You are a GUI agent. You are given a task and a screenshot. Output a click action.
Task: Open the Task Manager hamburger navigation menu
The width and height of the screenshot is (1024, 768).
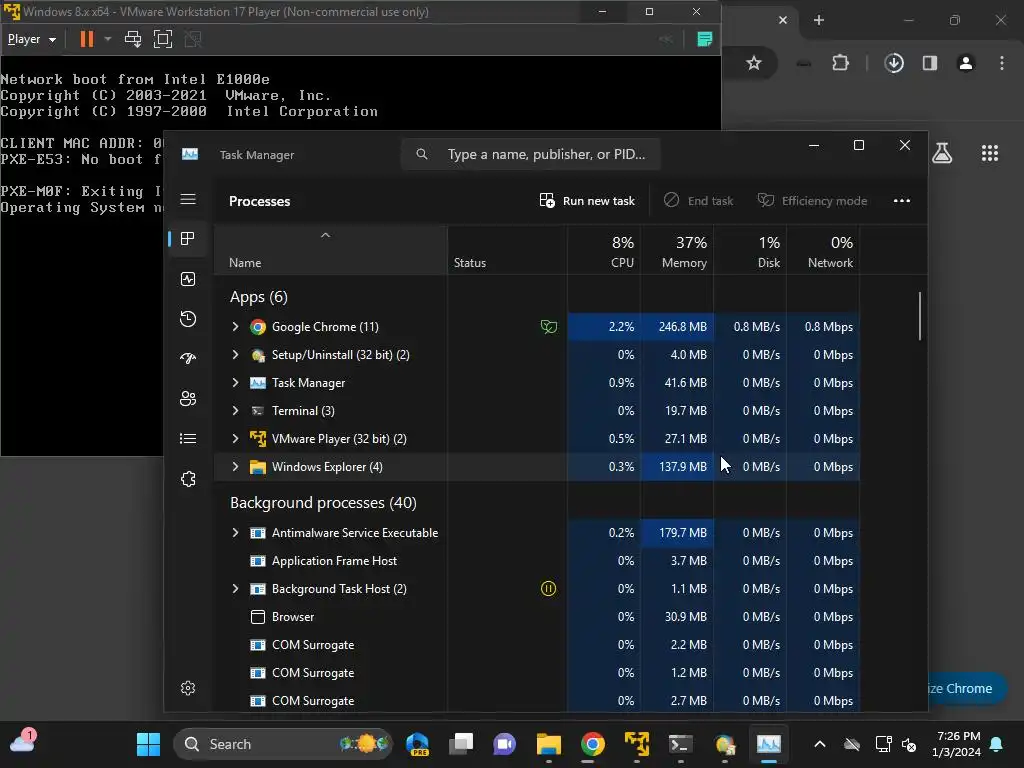click(x=188, y=199)
